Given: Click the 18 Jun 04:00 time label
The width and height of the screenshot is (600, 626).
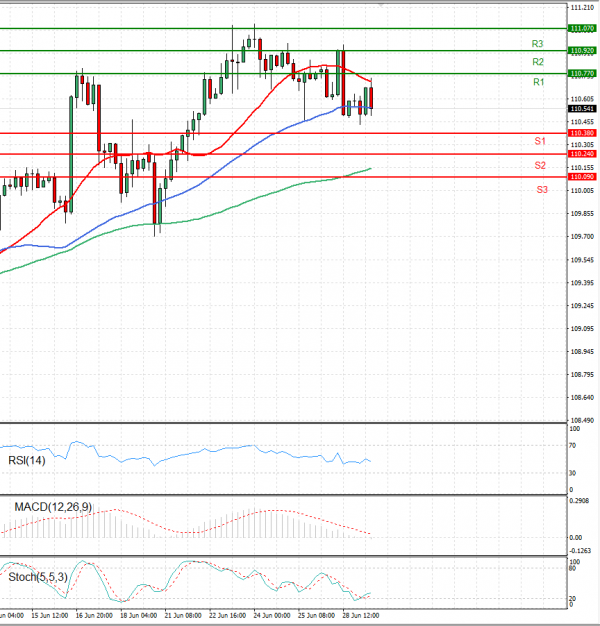Looking at the screenshot, I should 139,615.
